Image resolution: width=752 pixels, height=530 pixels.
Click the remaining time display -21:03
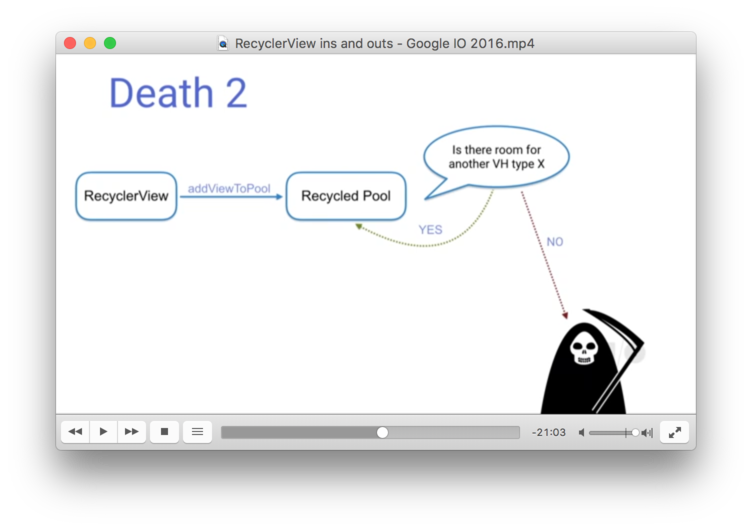(549, 433)
